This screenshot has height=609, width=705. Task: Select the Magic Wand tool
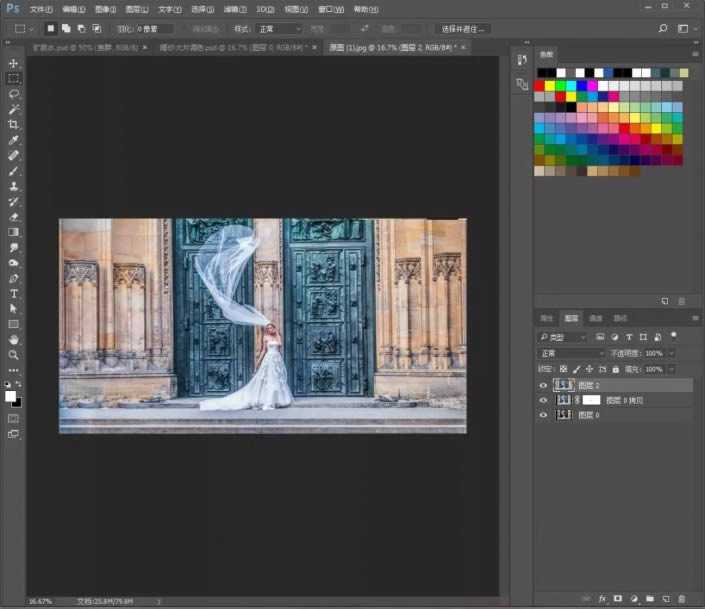click(x=13, y=108)
